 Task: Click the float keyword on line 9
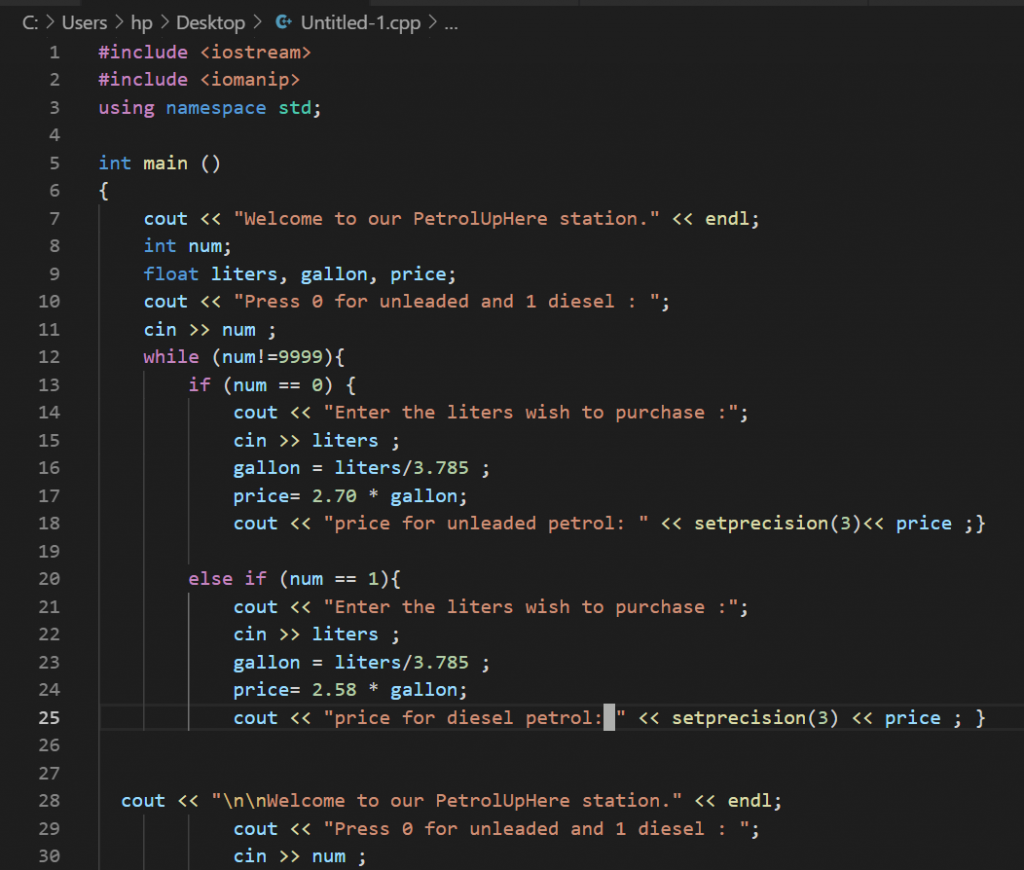coord(171,274)
